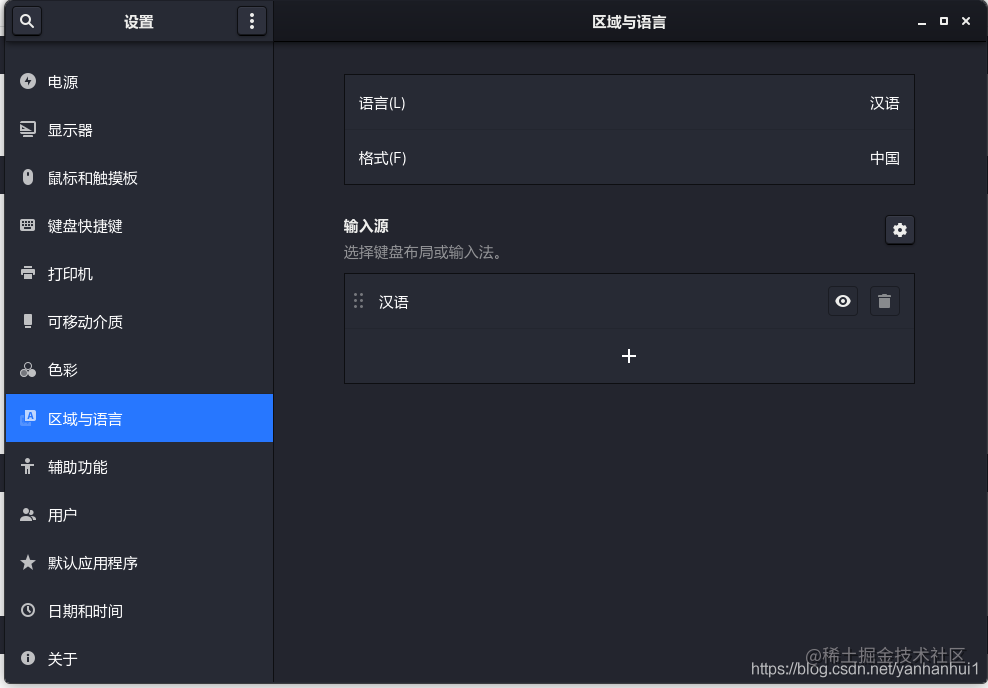The height and width of the screenshot is (688, 988).
Task: Close the settings window
Action: [x=966, y=21]
